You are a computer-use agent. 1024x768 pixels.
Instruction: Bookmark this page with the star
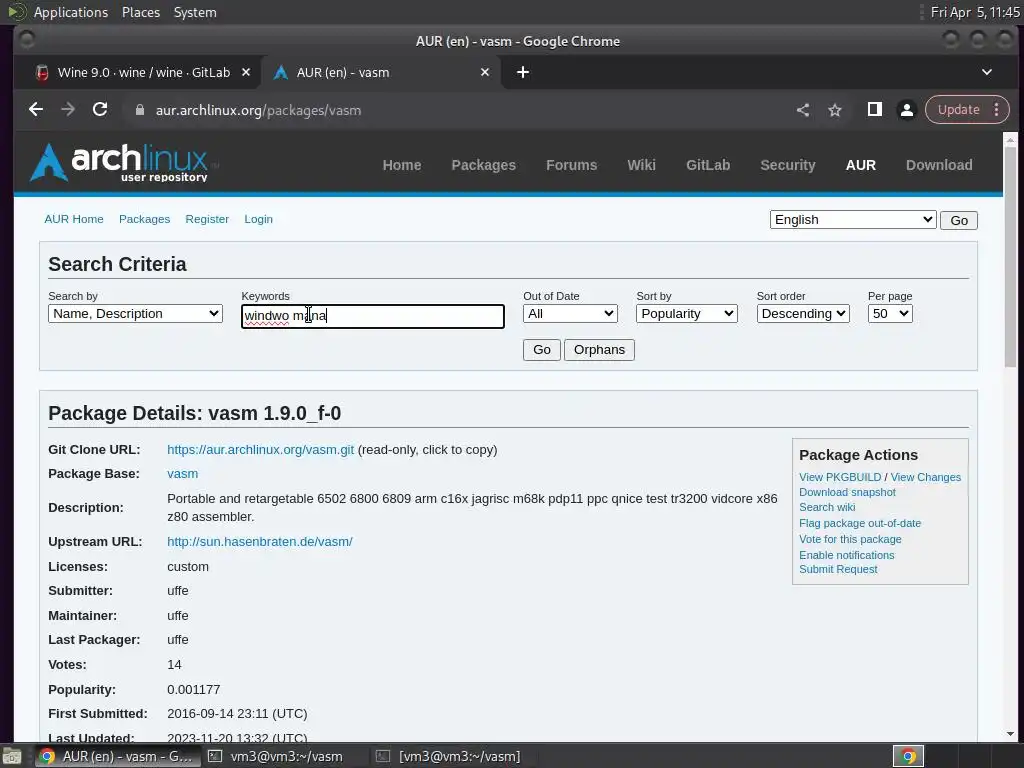click(835, 110)
